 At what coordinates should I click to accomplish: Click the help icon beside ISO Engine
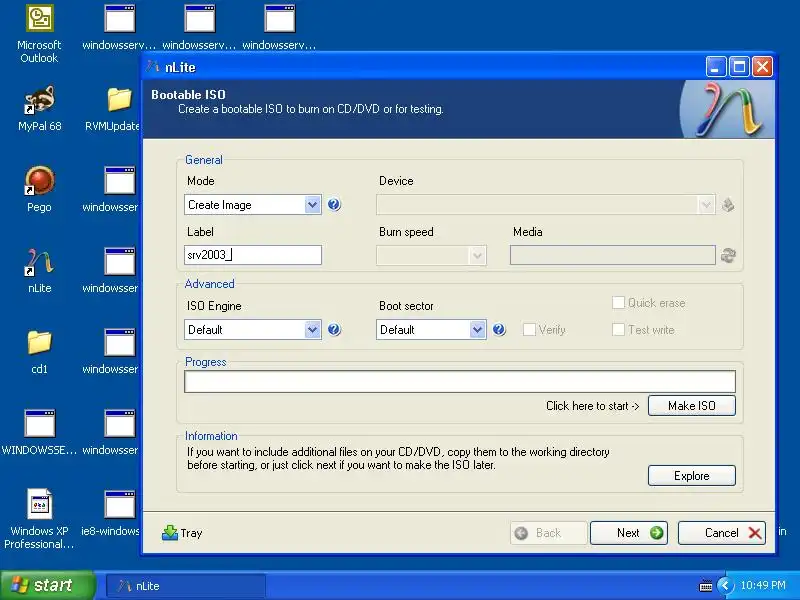(x=334, y=330)
